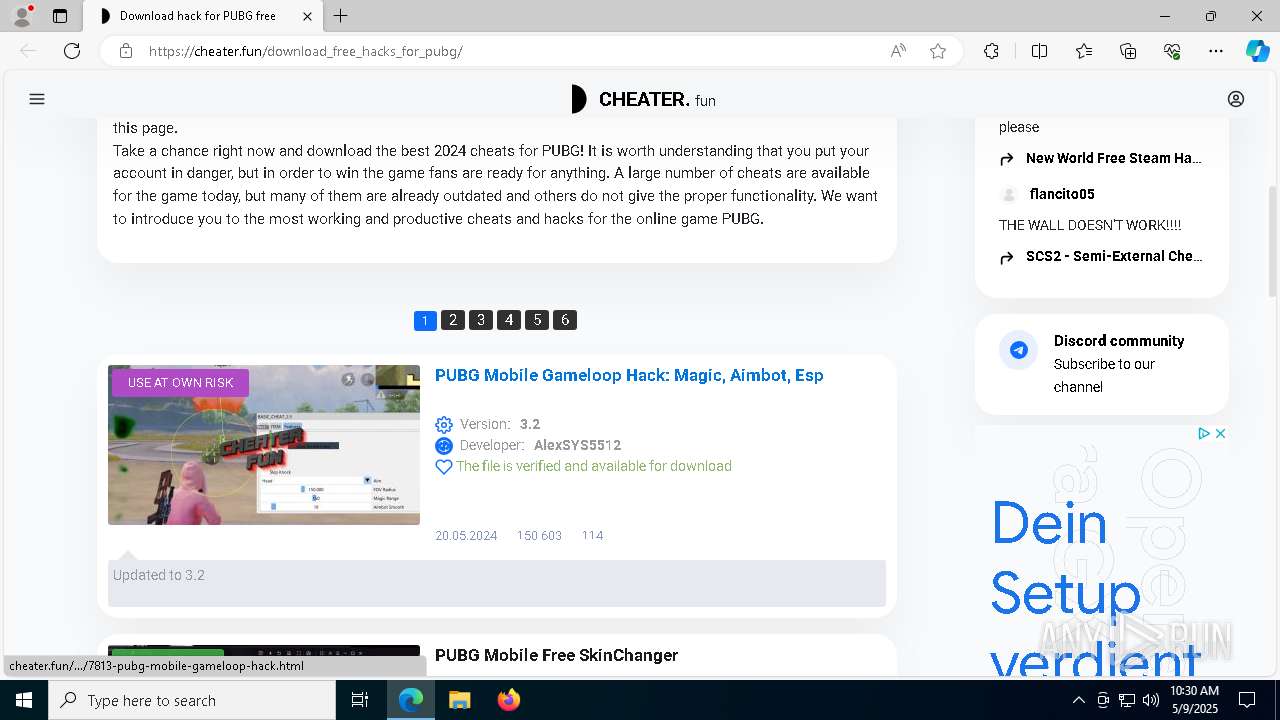Open Favorites list icon
1280x720 pixels.
[1084, 51]
